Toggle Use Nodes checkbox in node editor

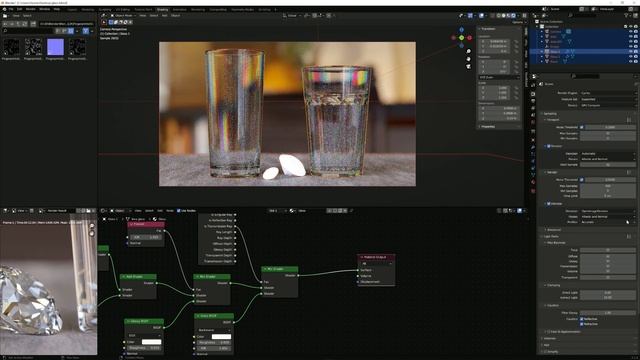179,211
